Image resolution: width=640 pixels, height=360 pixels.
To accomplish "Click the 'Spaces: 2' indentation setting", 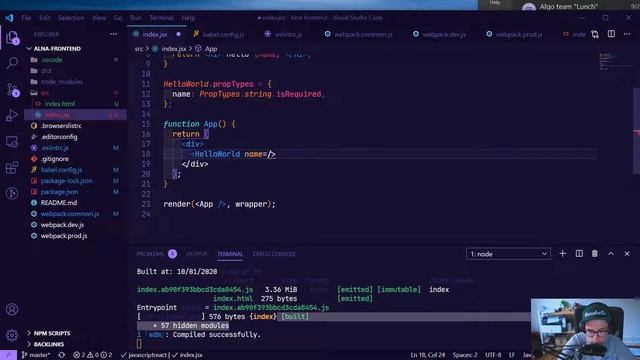I will (465, 355).
